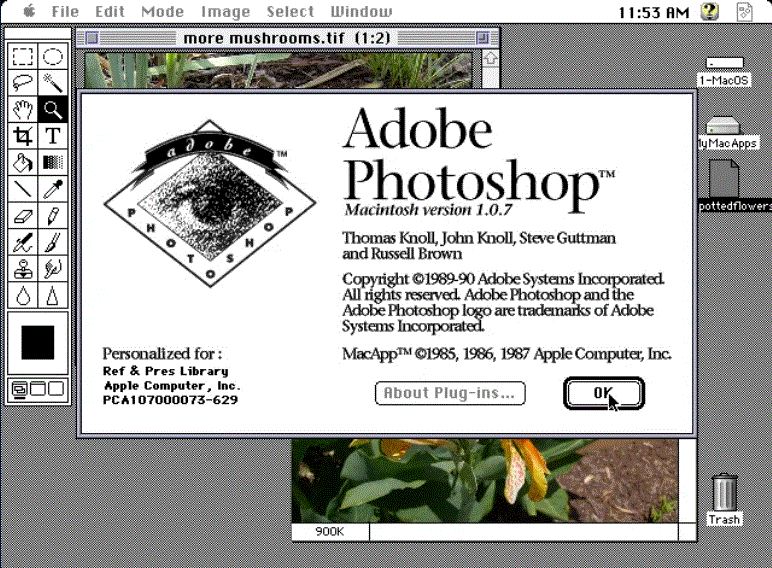Screen dimensions: 772x568
Task: Activate the Hand tool
Action: pyautogui.click(x=23, y=109)
